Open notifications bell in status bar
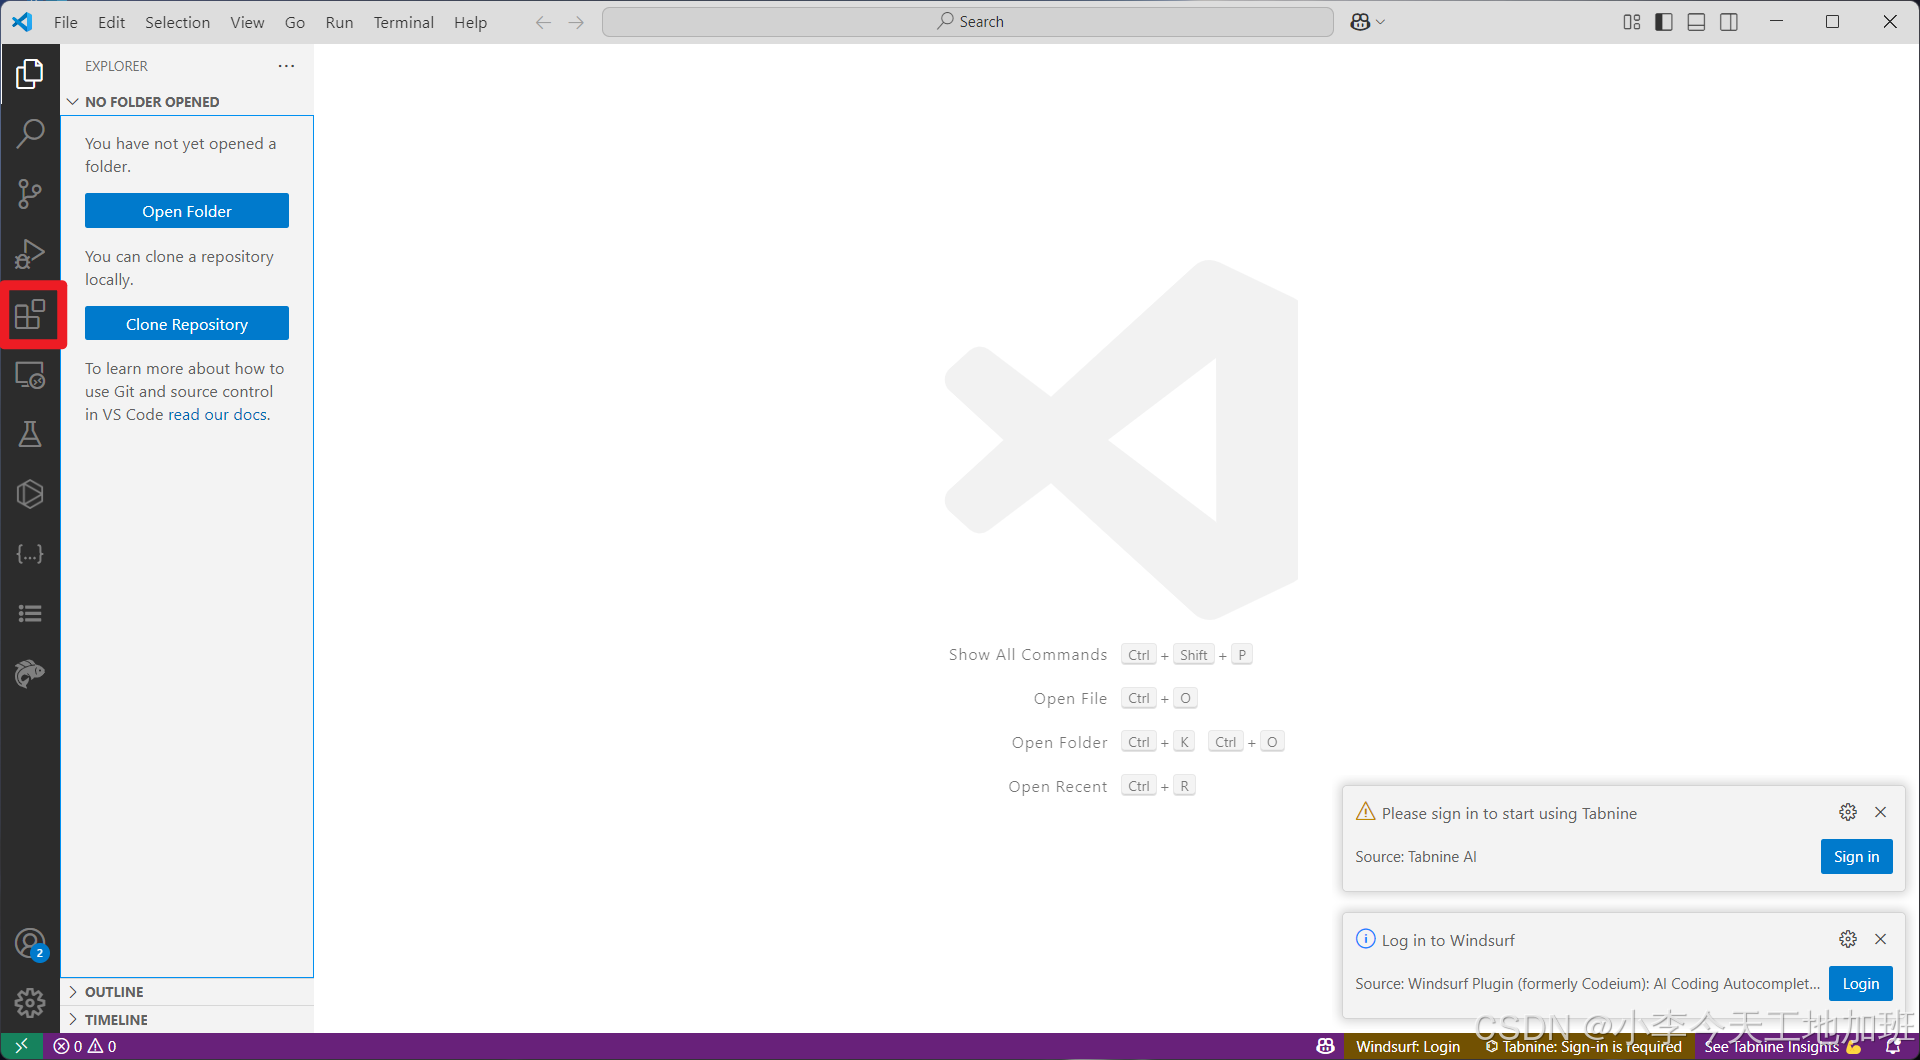1920x1060 pixels. pos(1892,1046)
